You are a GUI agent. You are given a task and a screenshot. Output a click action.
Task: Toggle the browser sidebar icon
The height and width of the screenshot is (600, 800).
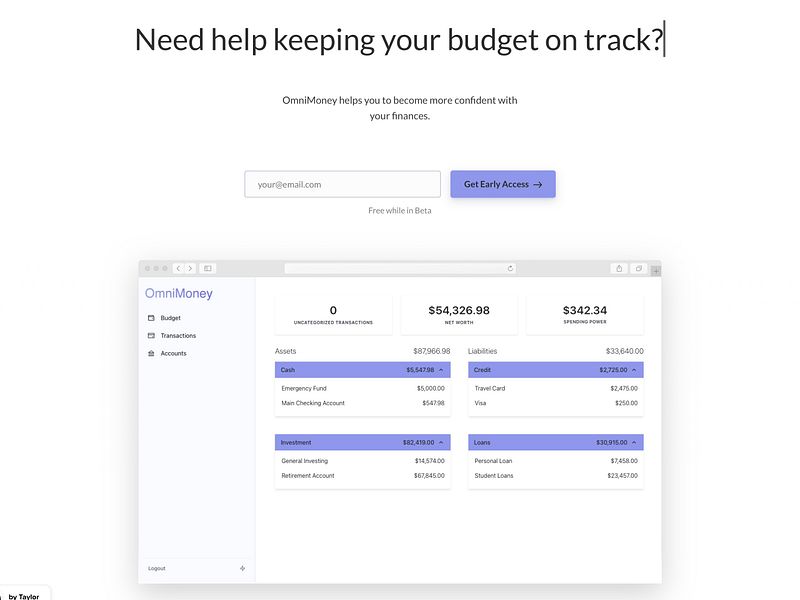click(x=208, y=268)
